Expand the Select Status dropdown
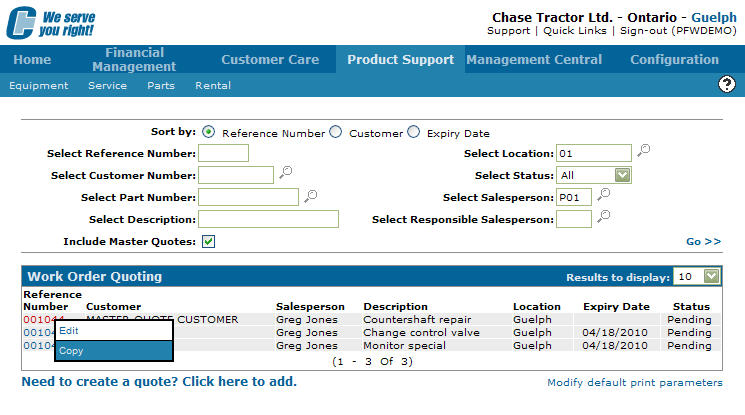Image resolution: width=745 pixels, height=415 pixels. (x=622, y=175)
